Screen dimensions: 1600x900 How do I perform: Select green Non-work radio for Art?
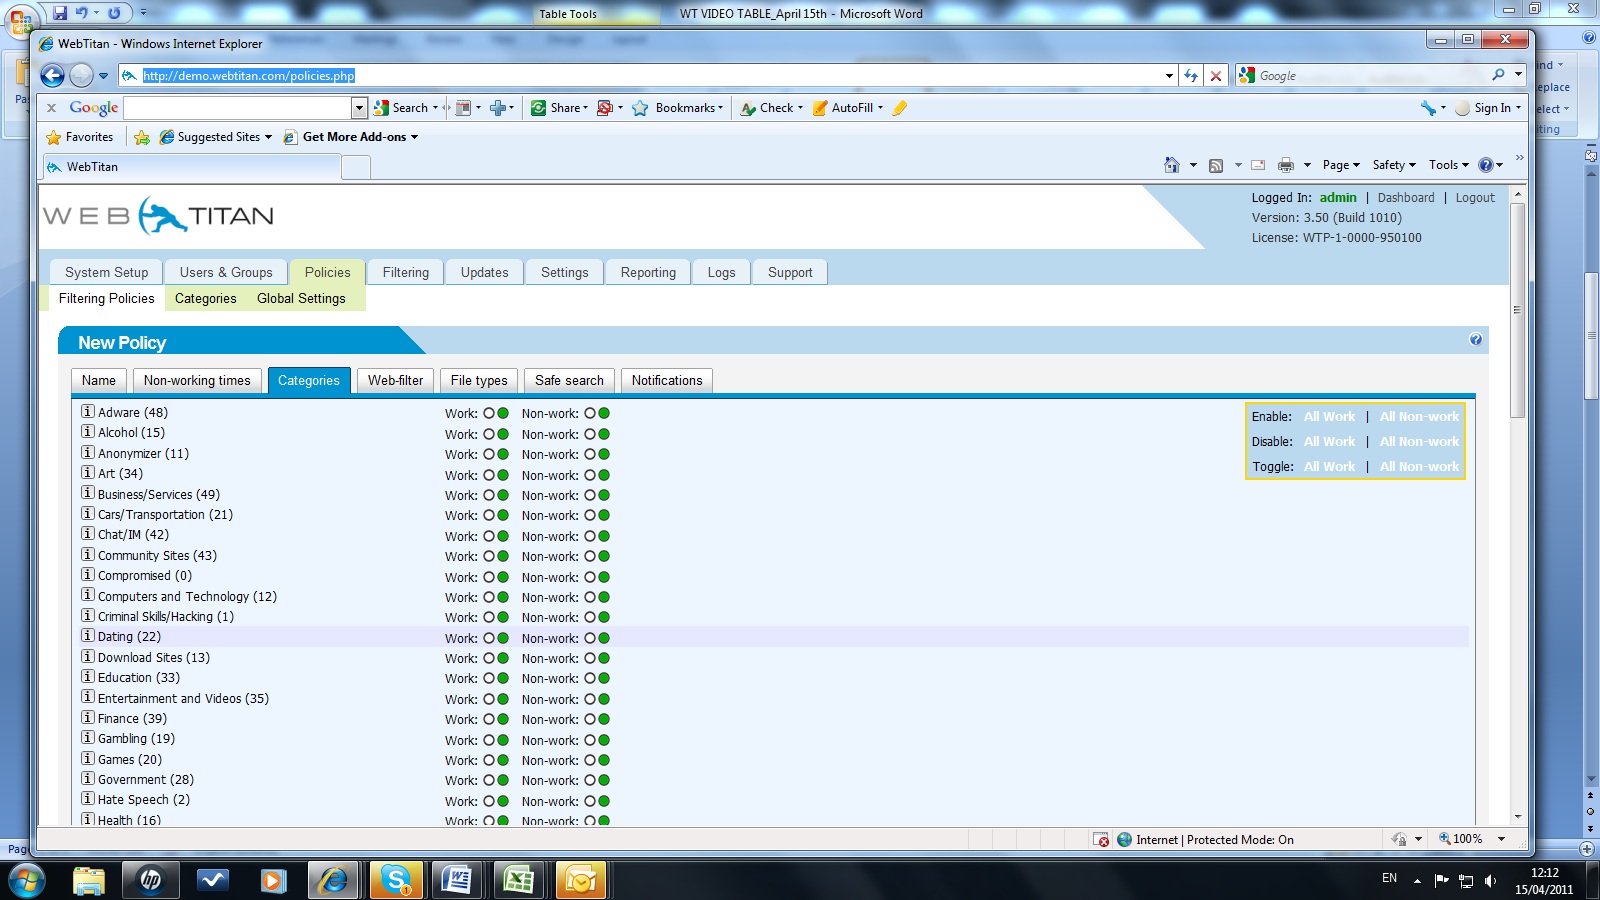click(604, 475)
